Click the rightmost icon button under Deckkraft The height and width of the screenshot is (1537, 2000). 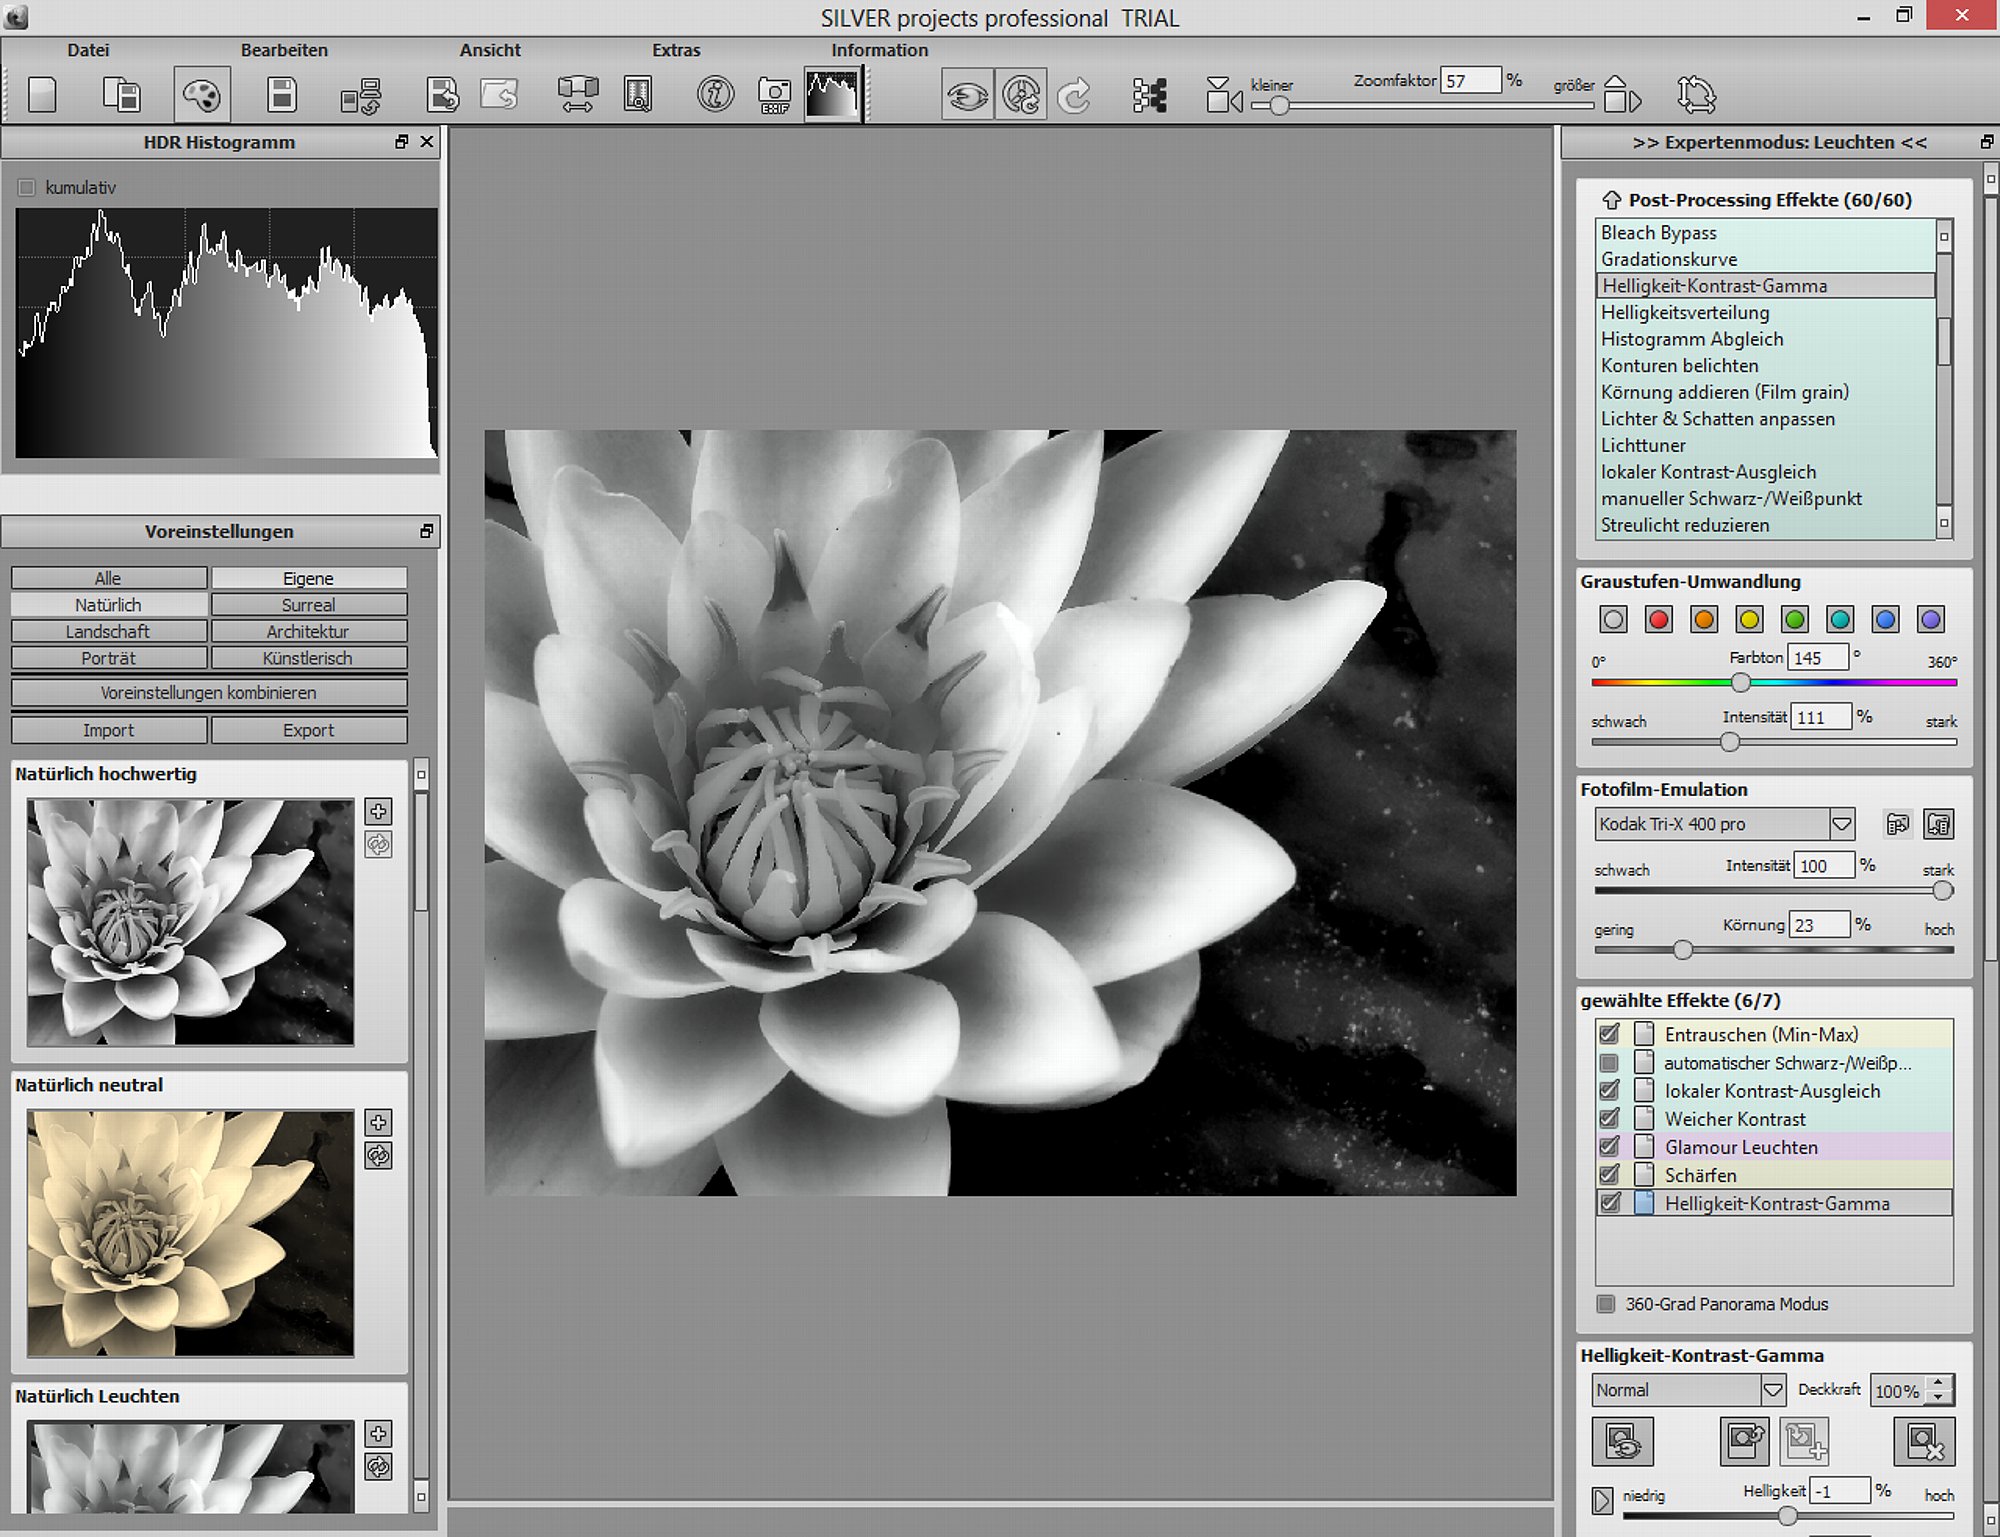click(x=1924, y=1441)
